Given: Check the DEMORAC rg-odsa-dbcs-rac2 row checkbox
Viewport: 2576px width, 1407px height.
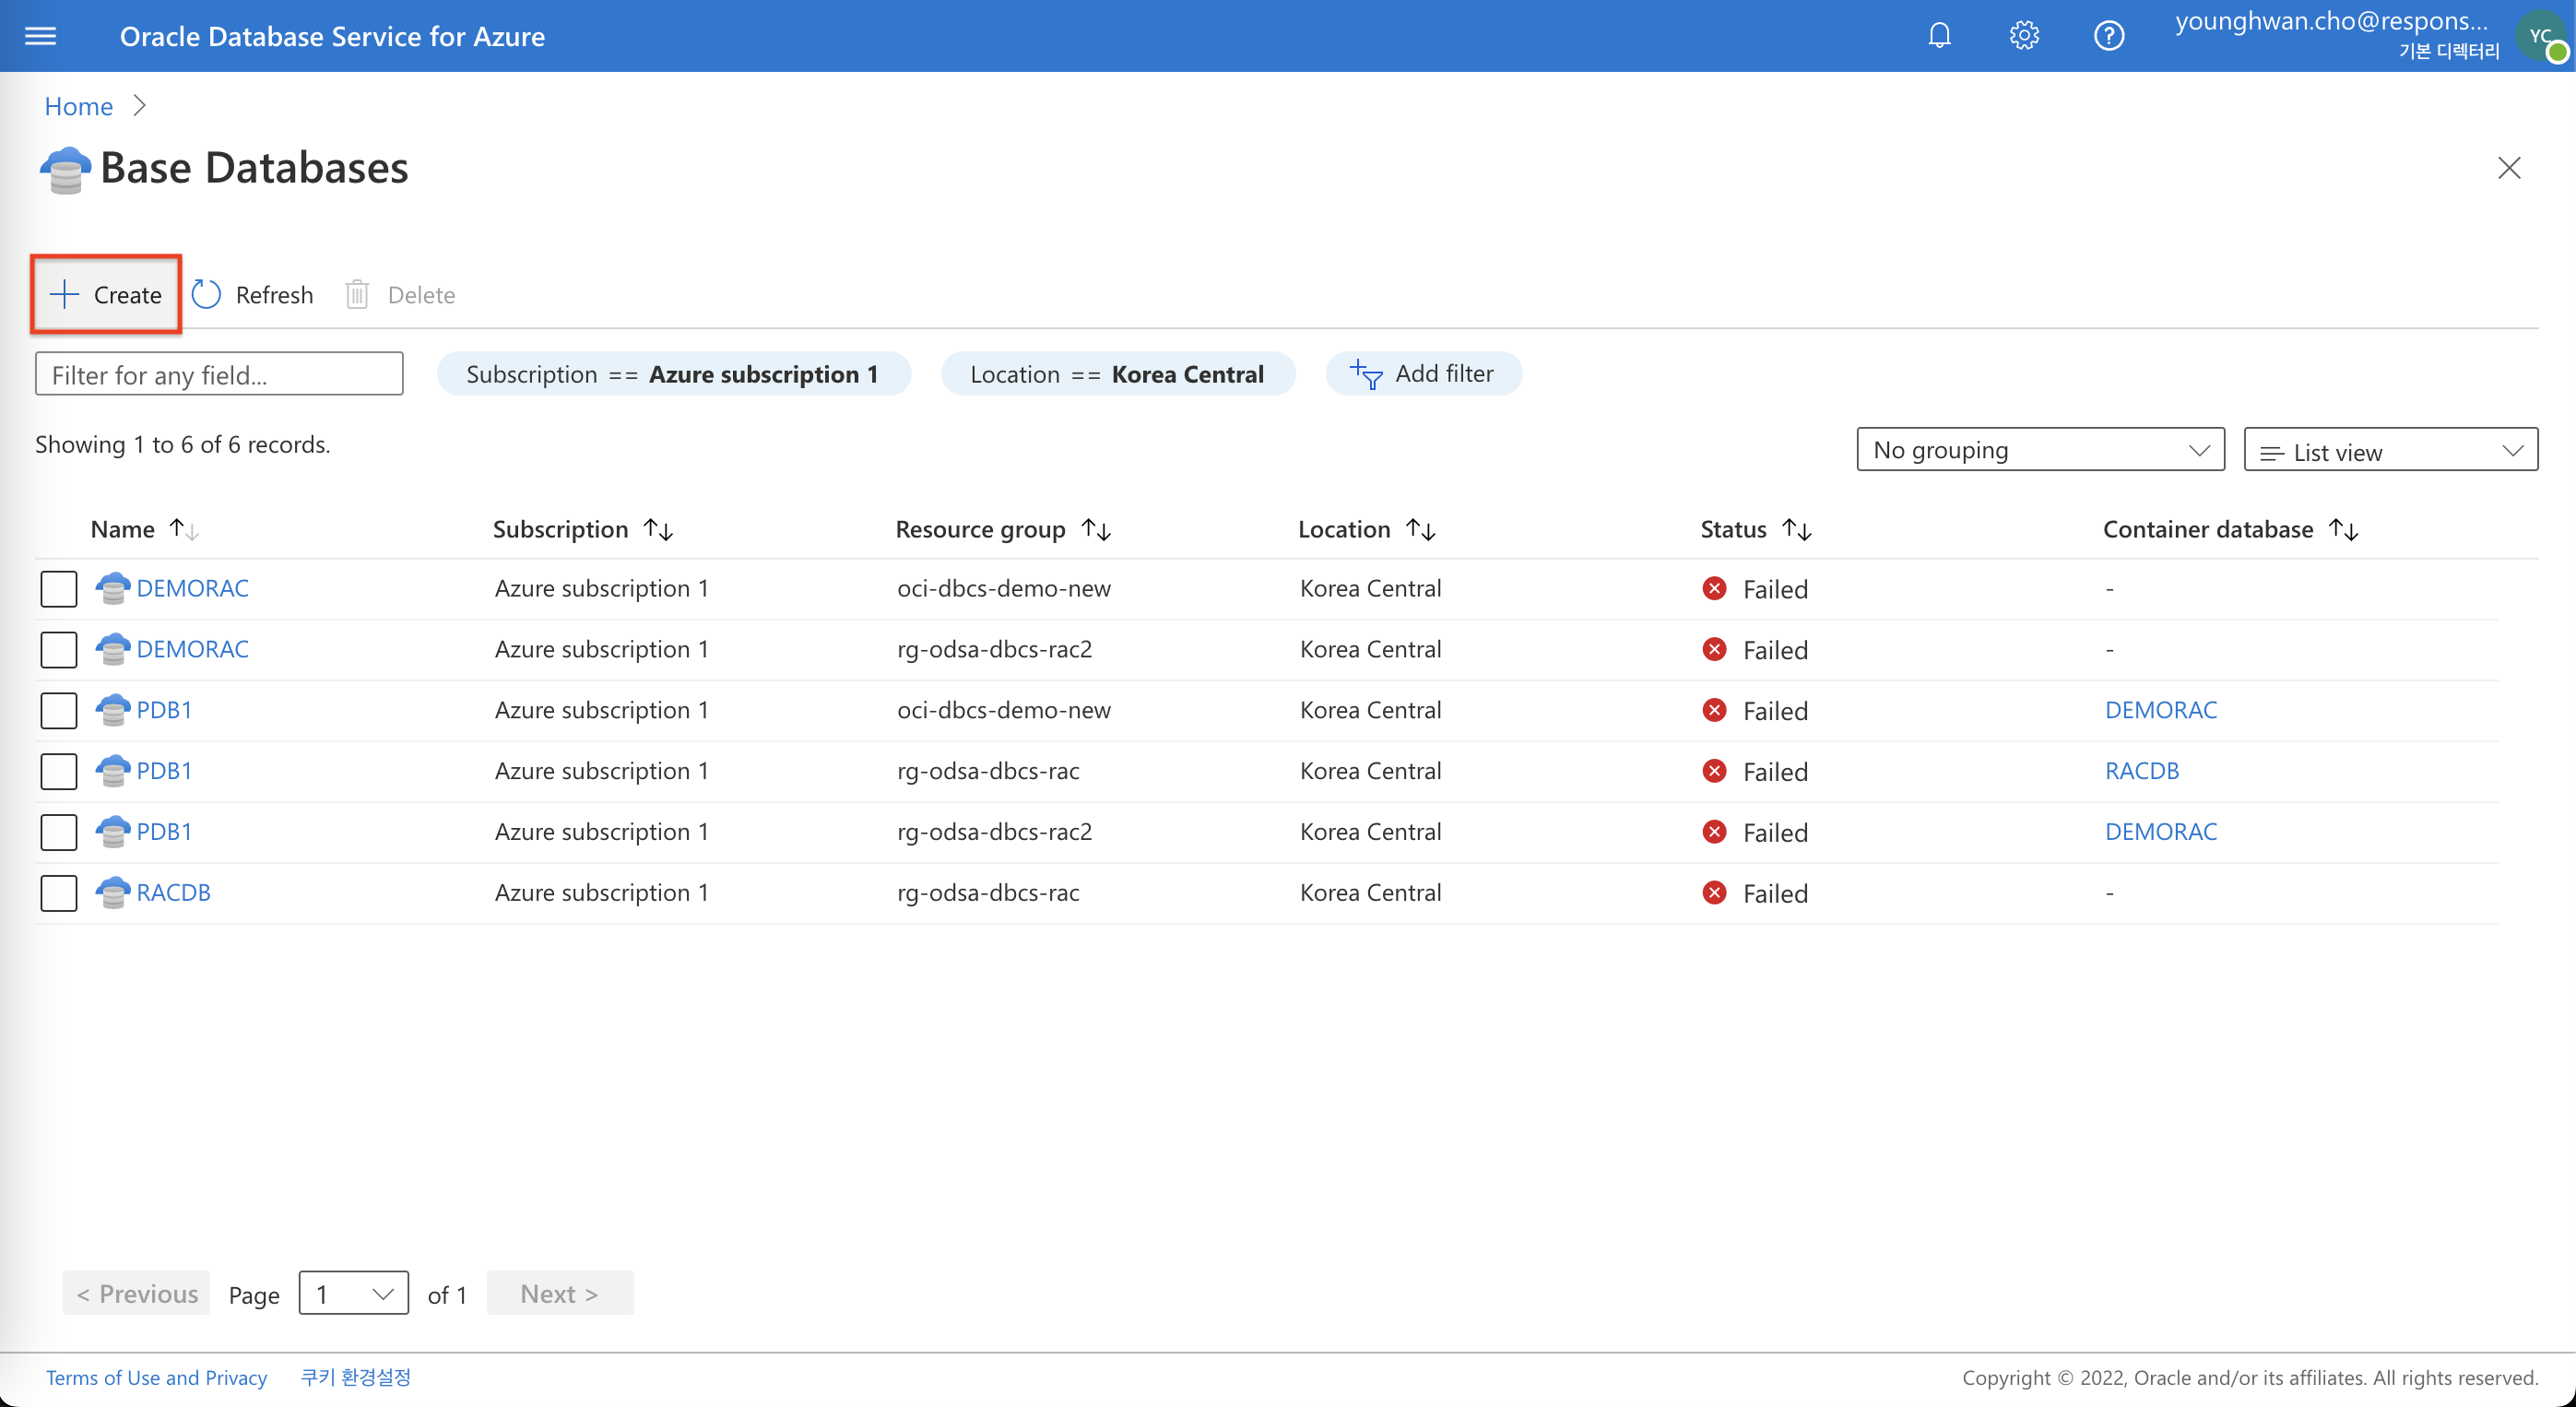Looking at the screenshot, I should [x=59, y=650].
